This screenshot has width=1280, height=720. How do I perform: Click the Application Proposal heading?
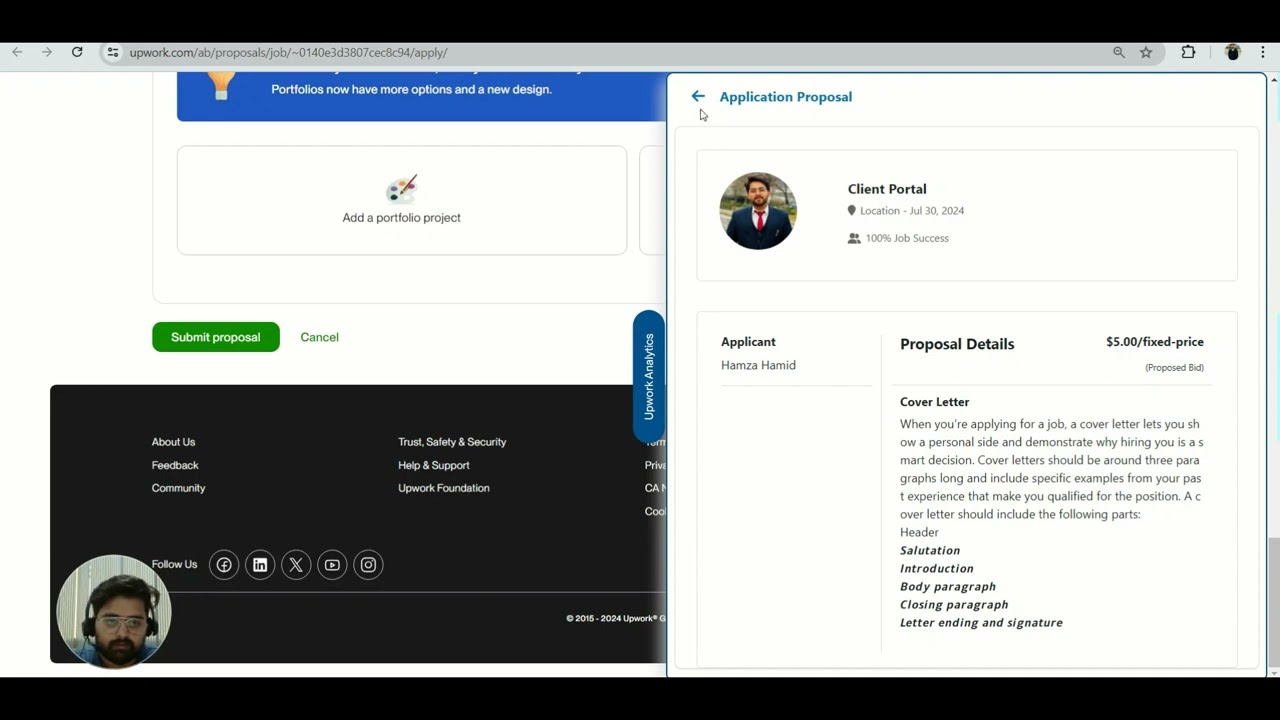pos(786,97)
